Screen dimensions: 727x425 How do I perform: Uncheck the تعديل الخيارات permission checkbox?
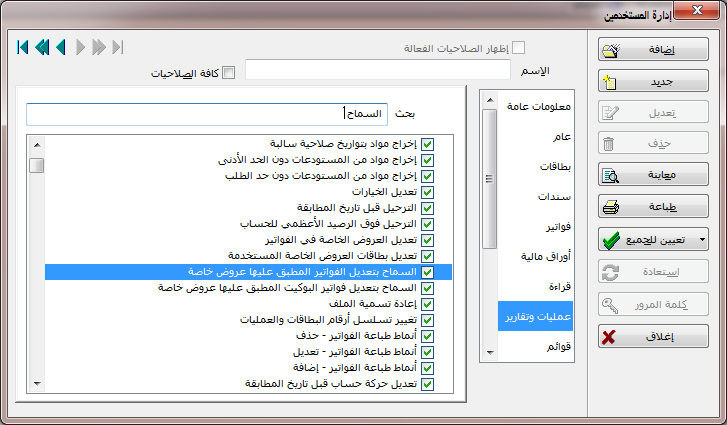428,192
